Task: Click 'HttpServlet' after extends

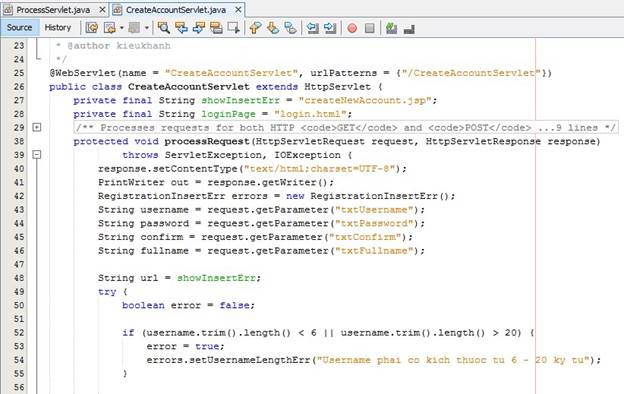Action: (337, 87)
